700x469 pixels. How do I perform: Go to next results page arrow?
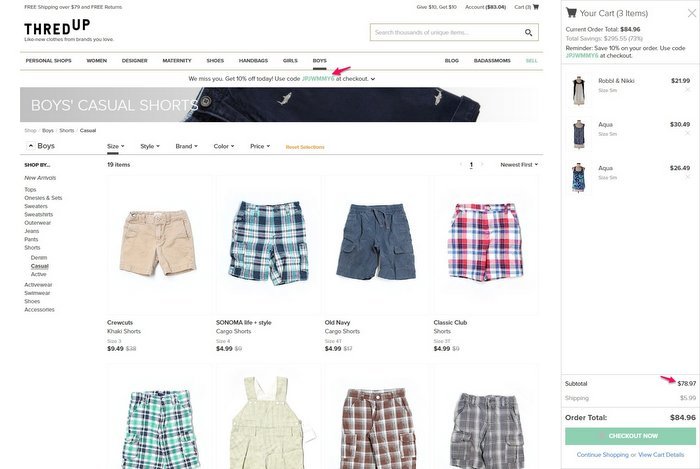(x=482, y=164)
